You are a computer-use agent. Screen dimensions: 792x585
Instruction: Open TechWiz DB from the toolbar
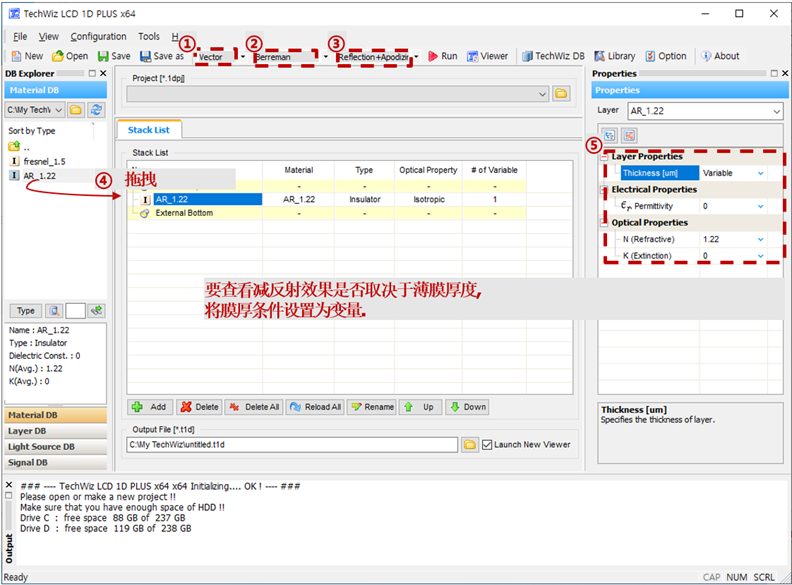click(x=553, y=56)
